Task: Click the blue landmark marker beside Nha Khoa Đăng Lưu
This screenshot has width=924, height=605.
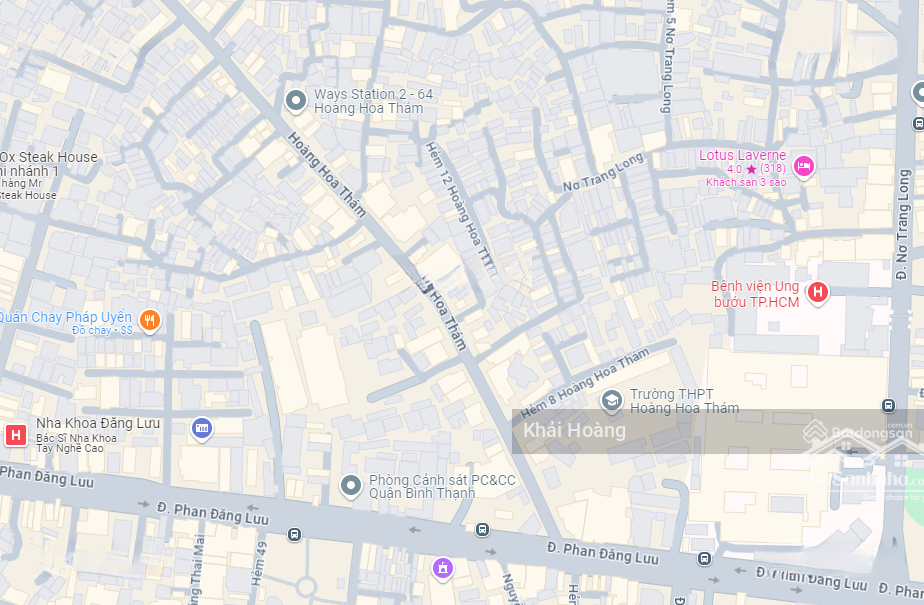Action: click(202, 429)
